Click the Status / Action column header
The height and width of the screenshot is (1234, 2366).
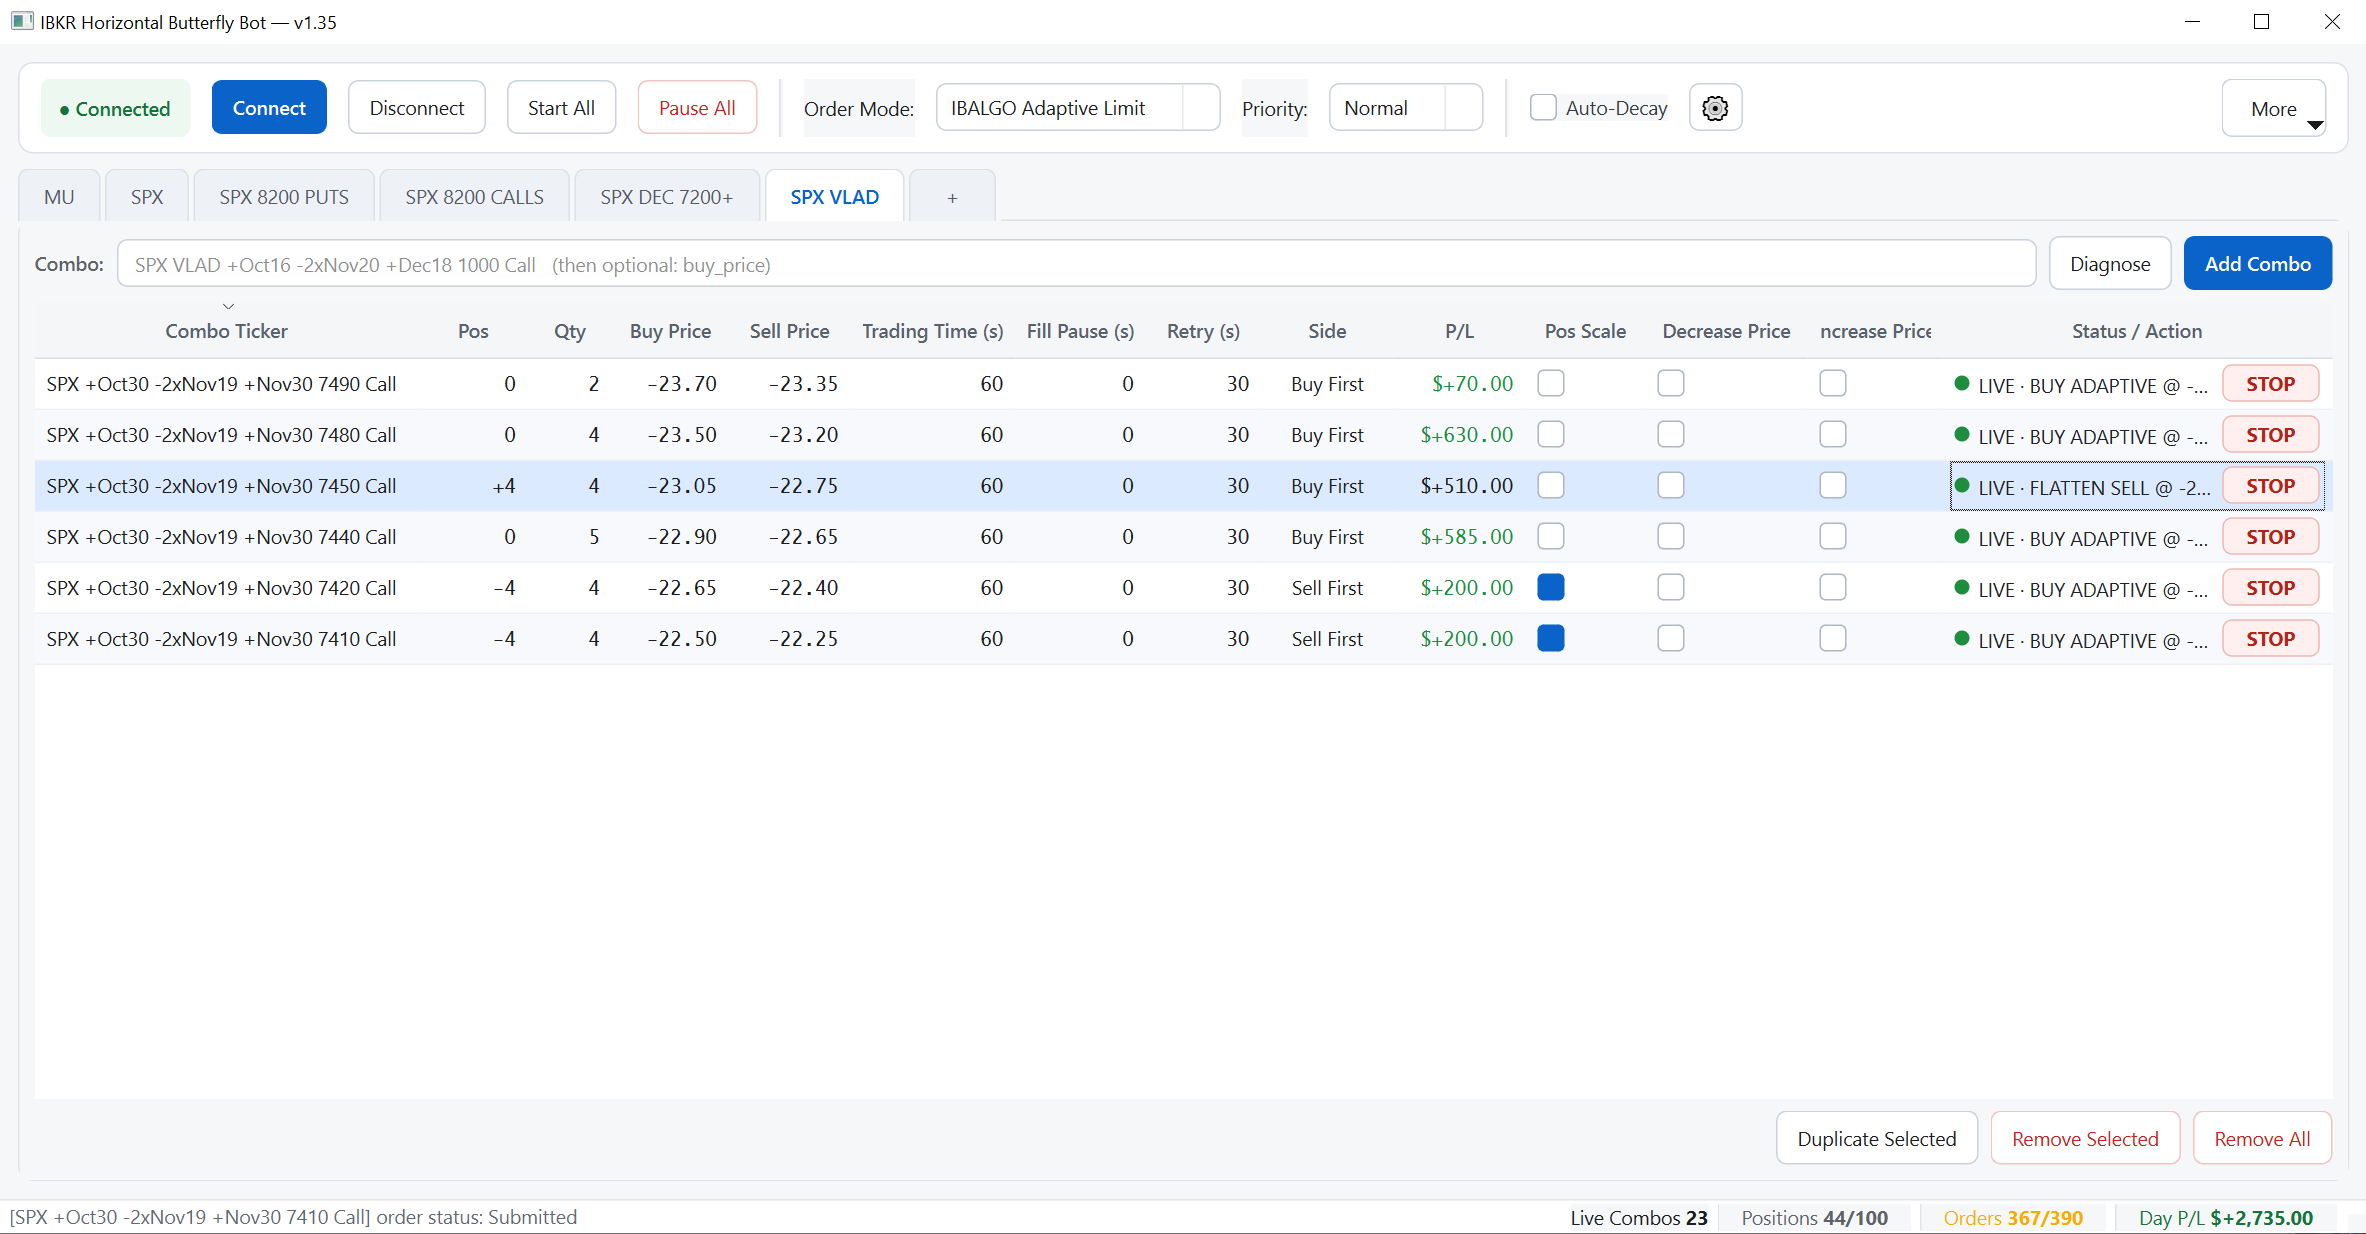[x=2137, y=331]
